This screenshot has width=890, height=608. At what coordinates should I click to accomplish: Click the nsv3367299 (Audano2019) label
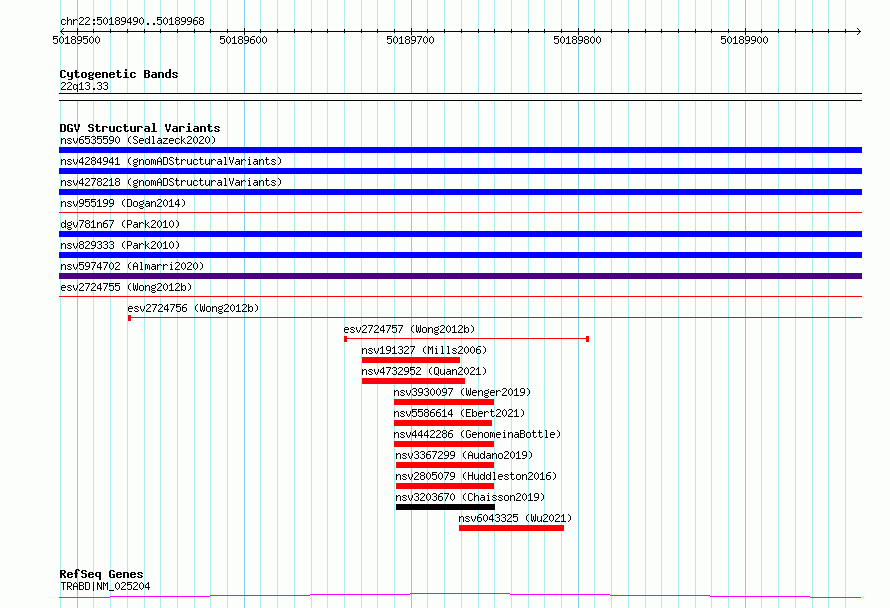pos(464,455)
